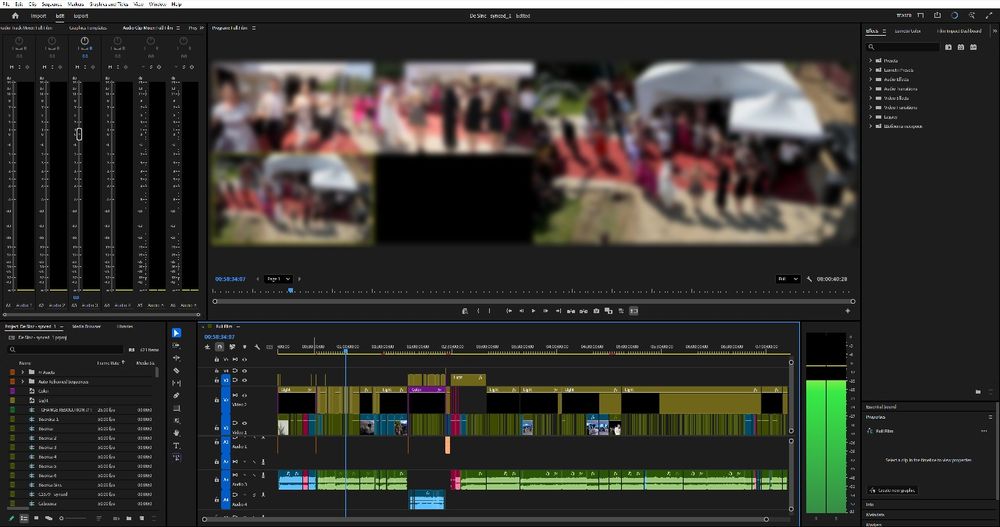Switch to the Lumetri Color tab
This screenshot has width=1000, height=527.
tap(908, 31)
